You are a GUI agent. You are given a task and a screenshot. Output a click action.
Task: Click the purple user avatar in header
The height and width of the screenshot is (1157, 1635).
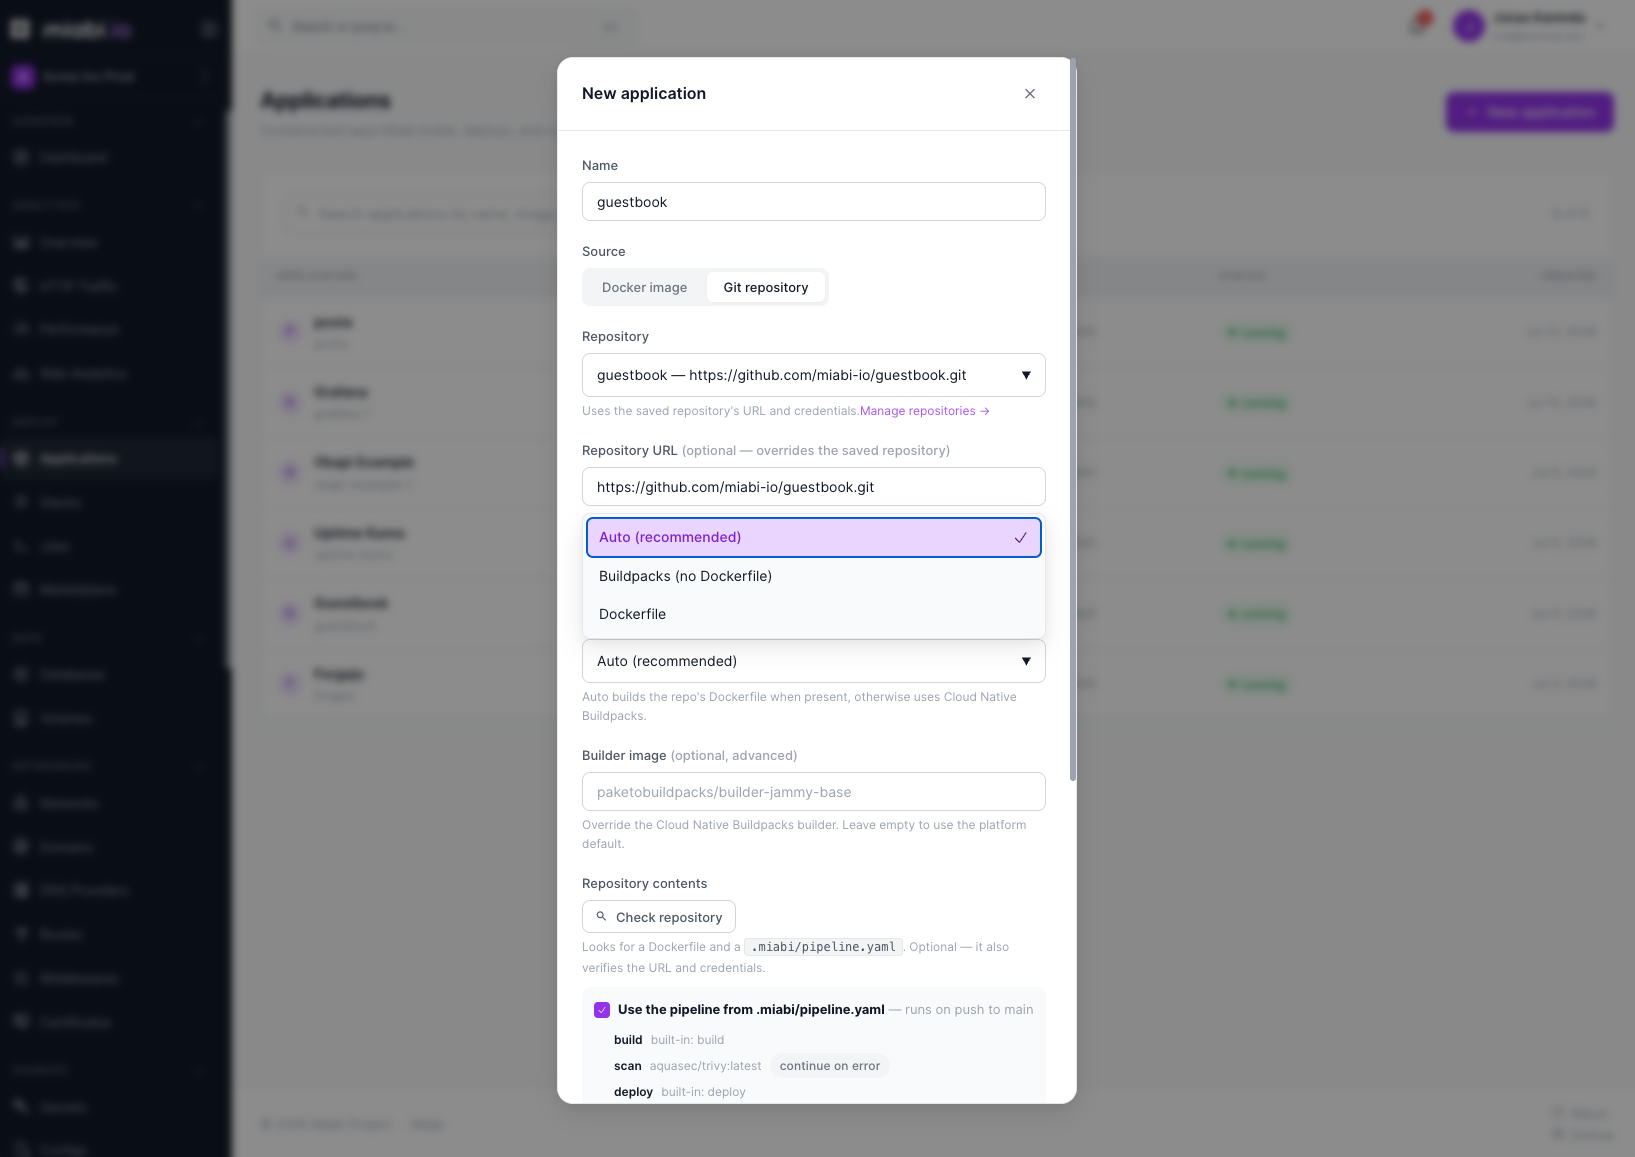tap(1469, 26)
